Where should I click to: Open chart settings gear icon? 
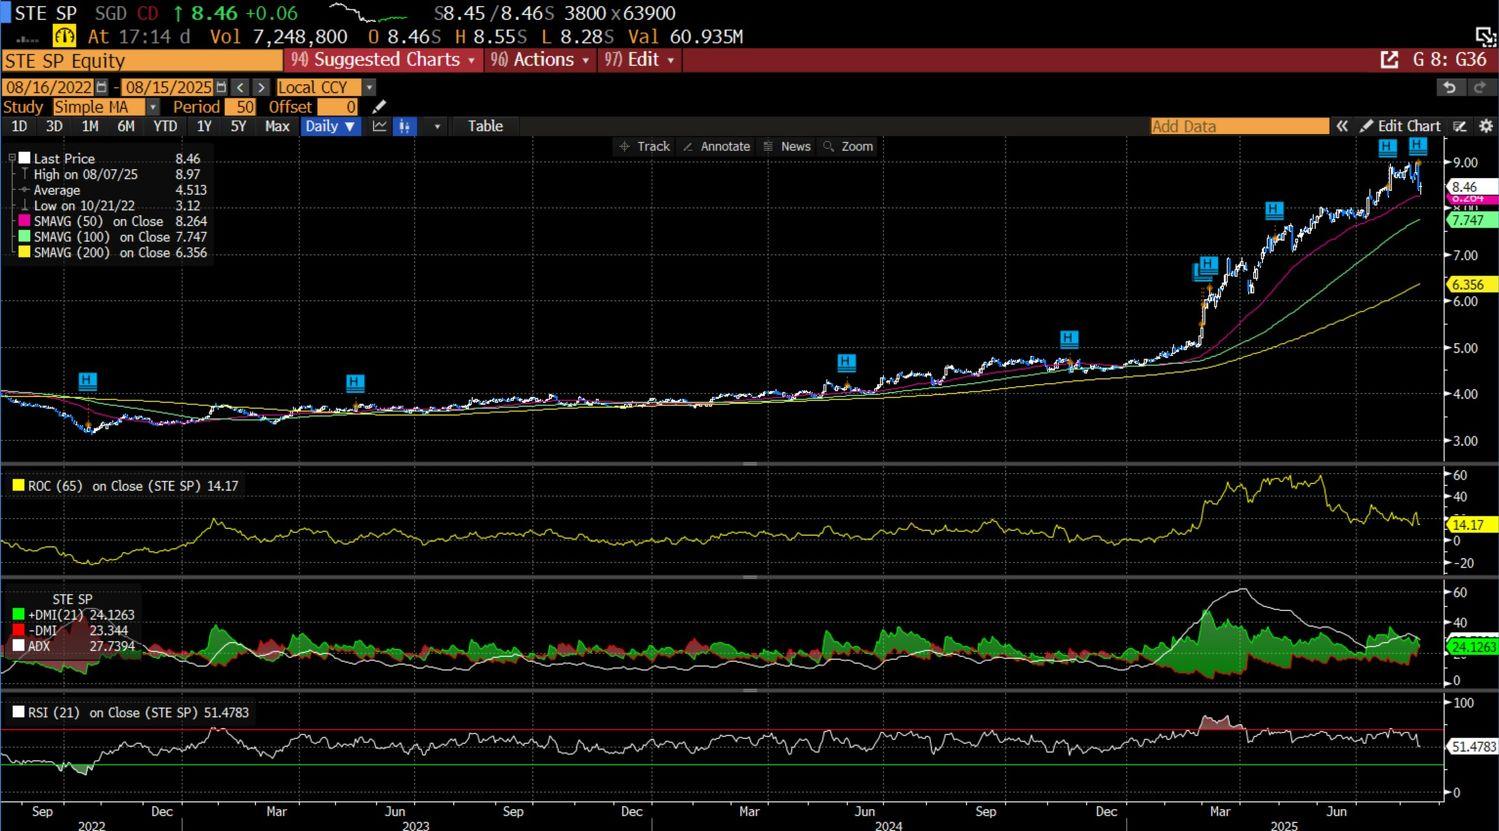coord(1486,126)
